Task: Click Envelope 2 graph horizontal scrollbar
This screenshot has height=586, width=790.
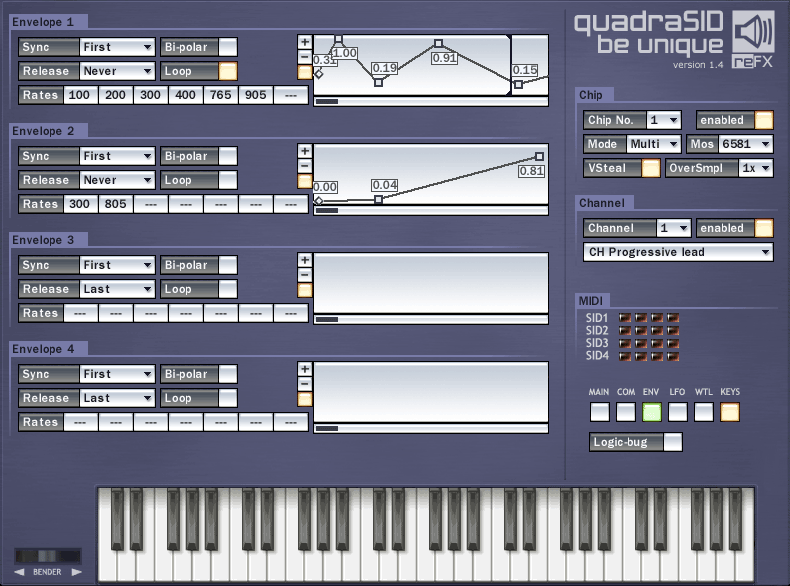Action: point(431,210)
